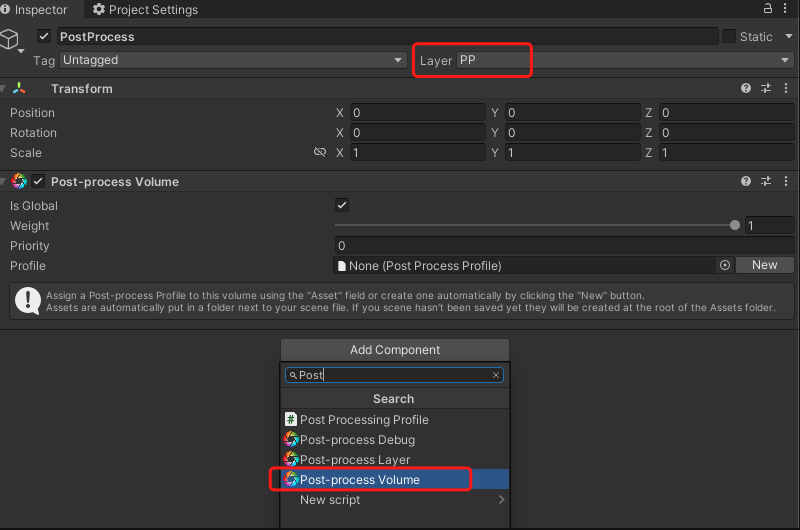800x530 pixels.
Task: Toggle the PostProcess object active checkbox
Action: click(44, 36)
